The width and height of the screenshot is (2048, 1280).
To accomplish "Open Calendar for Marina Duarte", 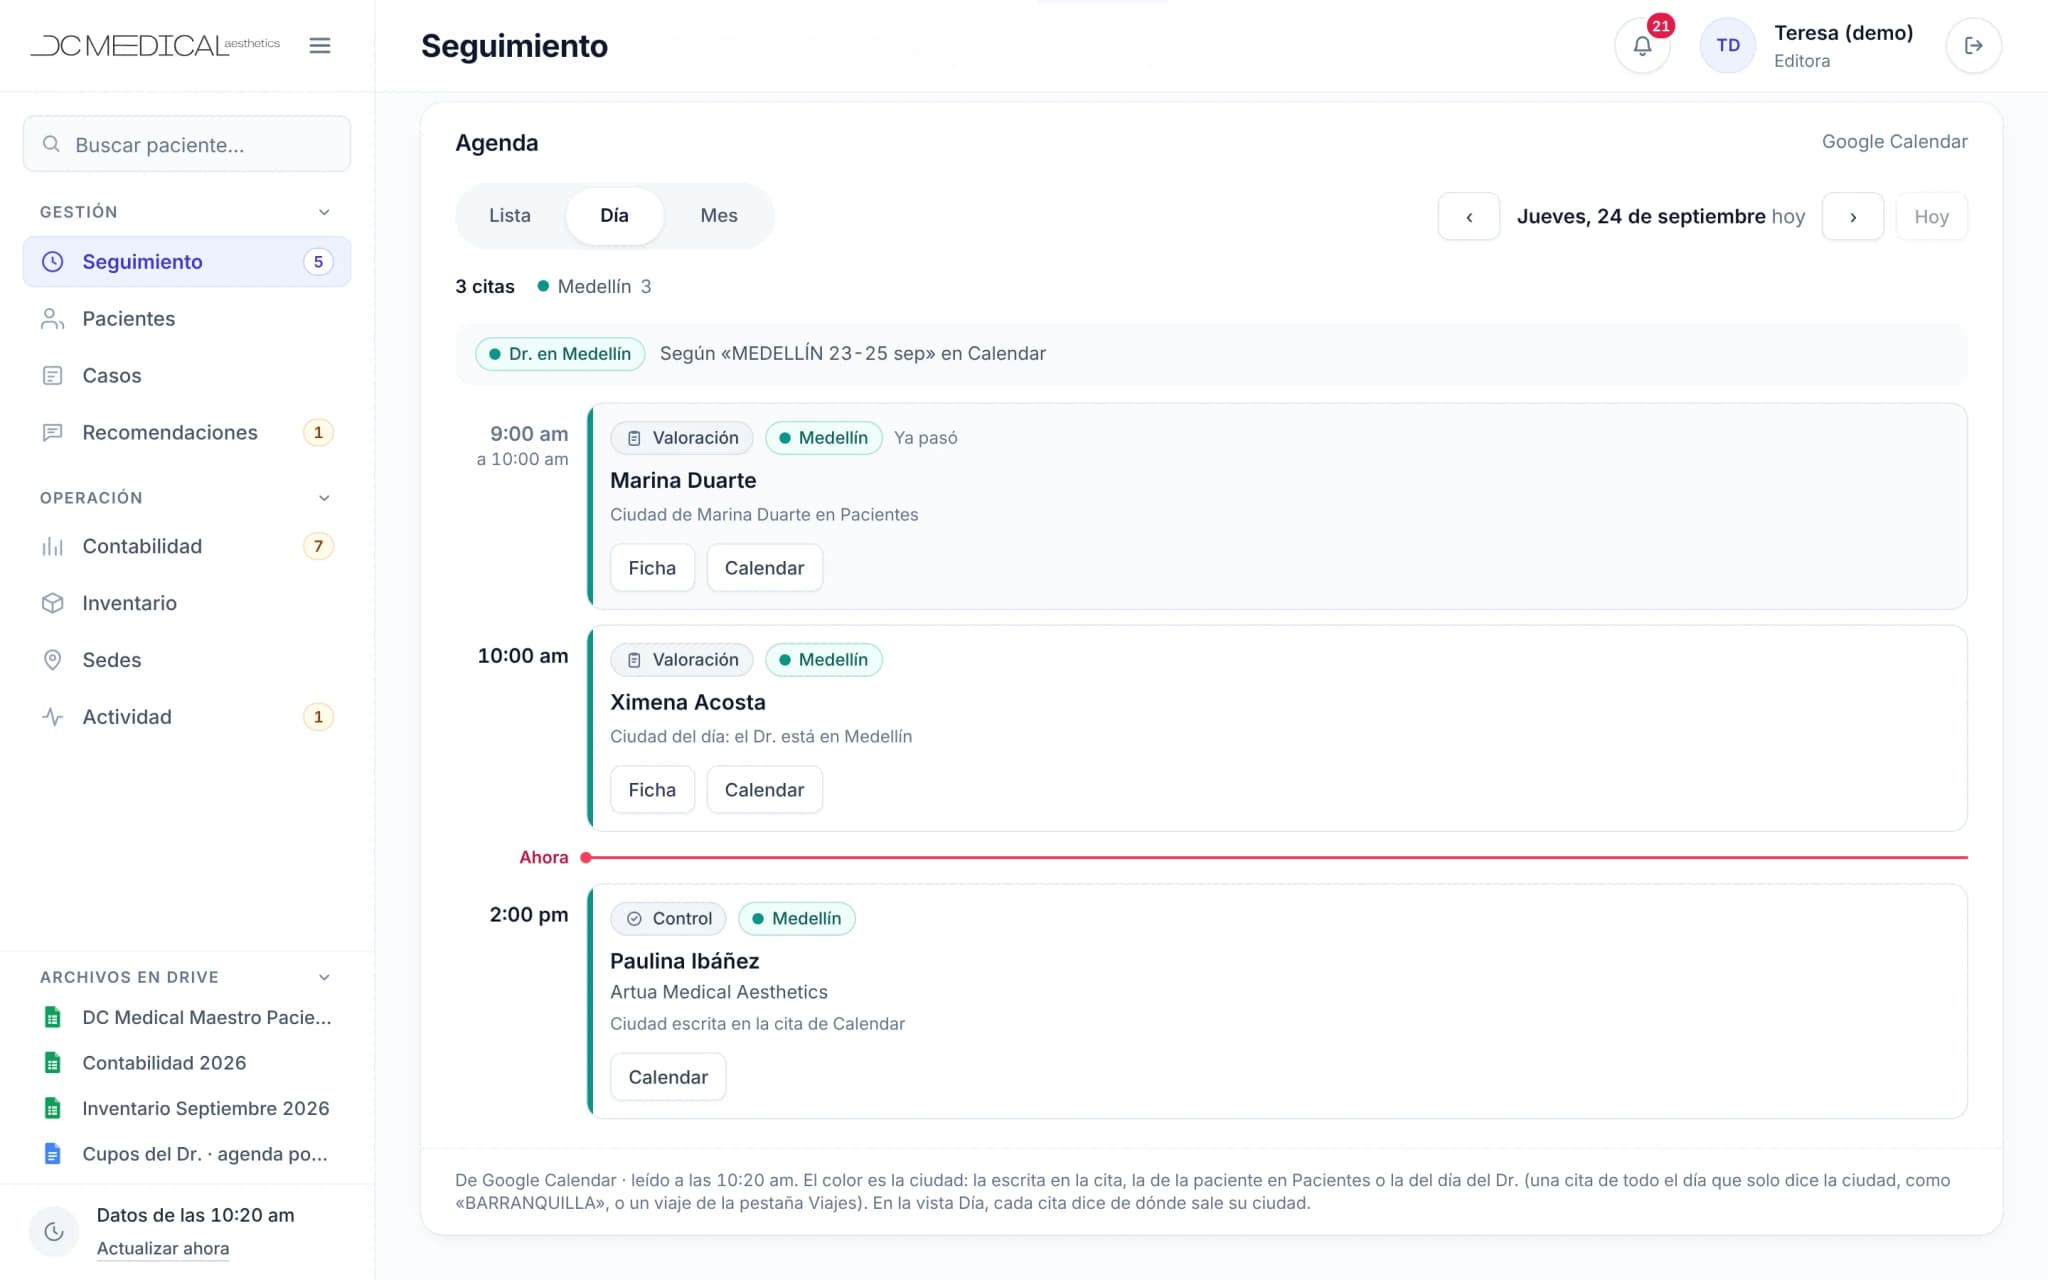I will [764, 568].
